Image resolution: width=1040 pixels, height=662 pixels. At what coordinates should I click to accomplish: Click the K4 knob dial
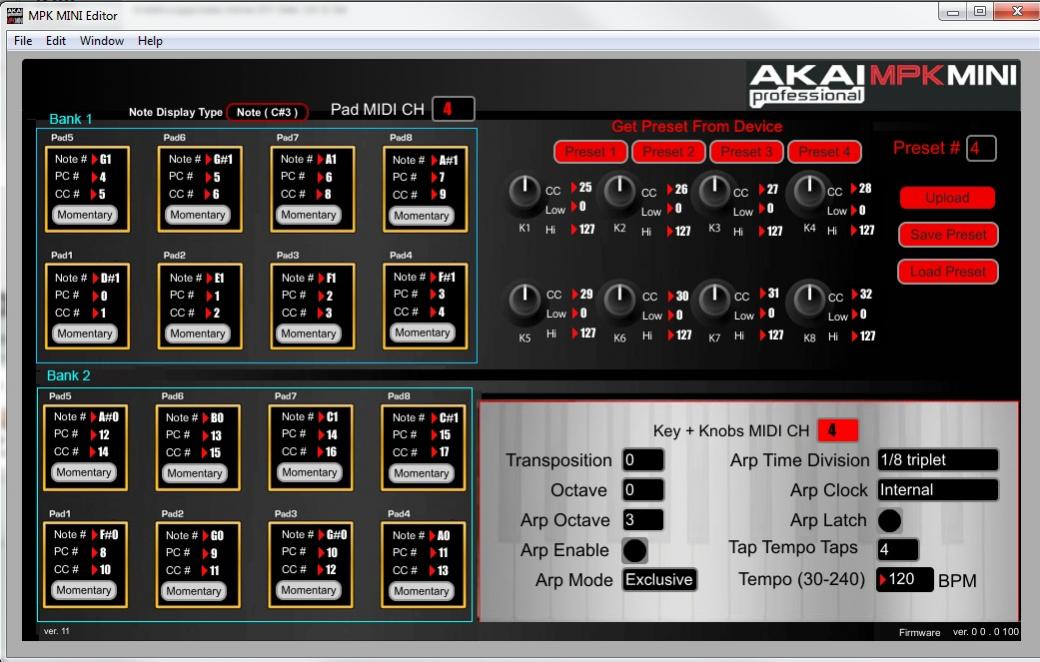(x=809, y=192)
